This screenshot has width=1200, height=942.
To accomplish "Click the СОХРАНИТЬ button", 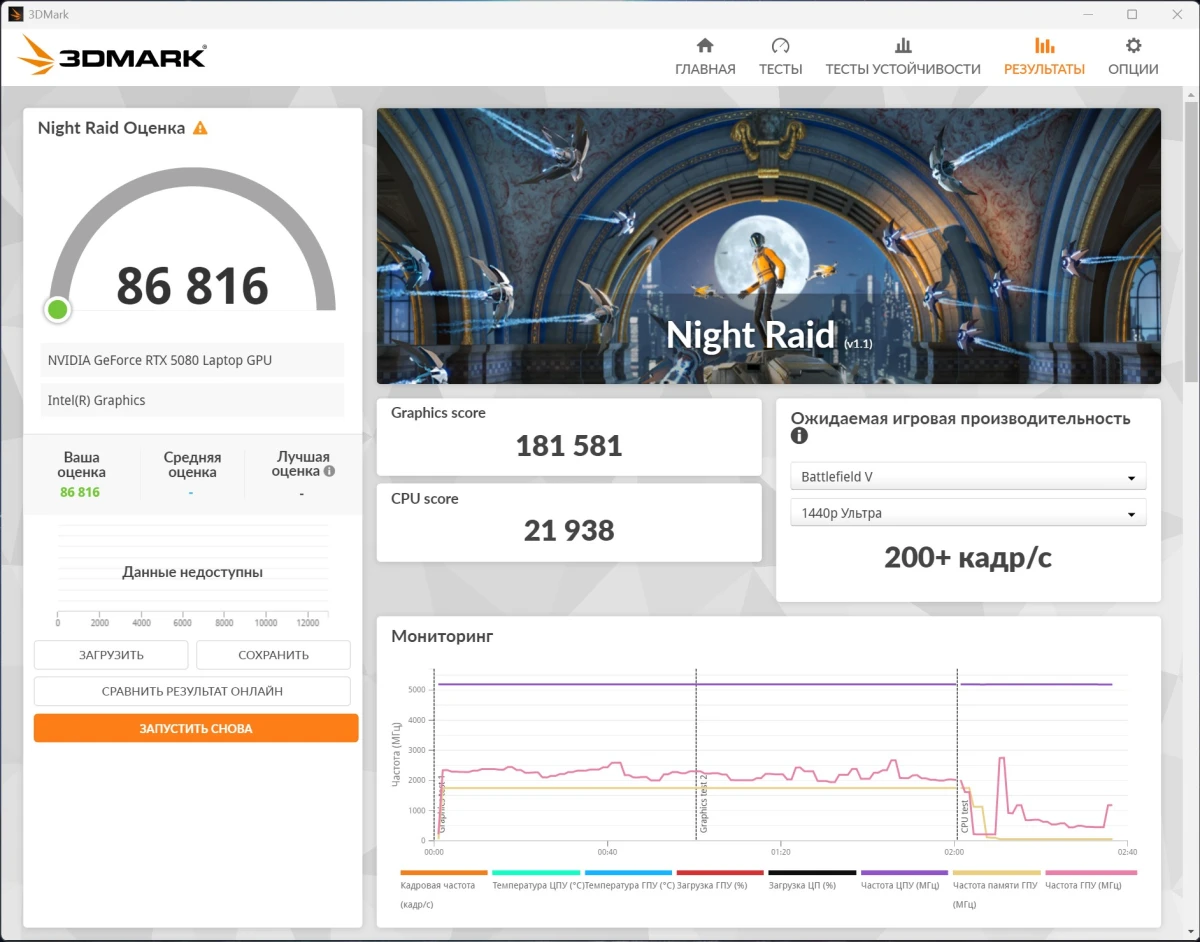I will (273, 655).
